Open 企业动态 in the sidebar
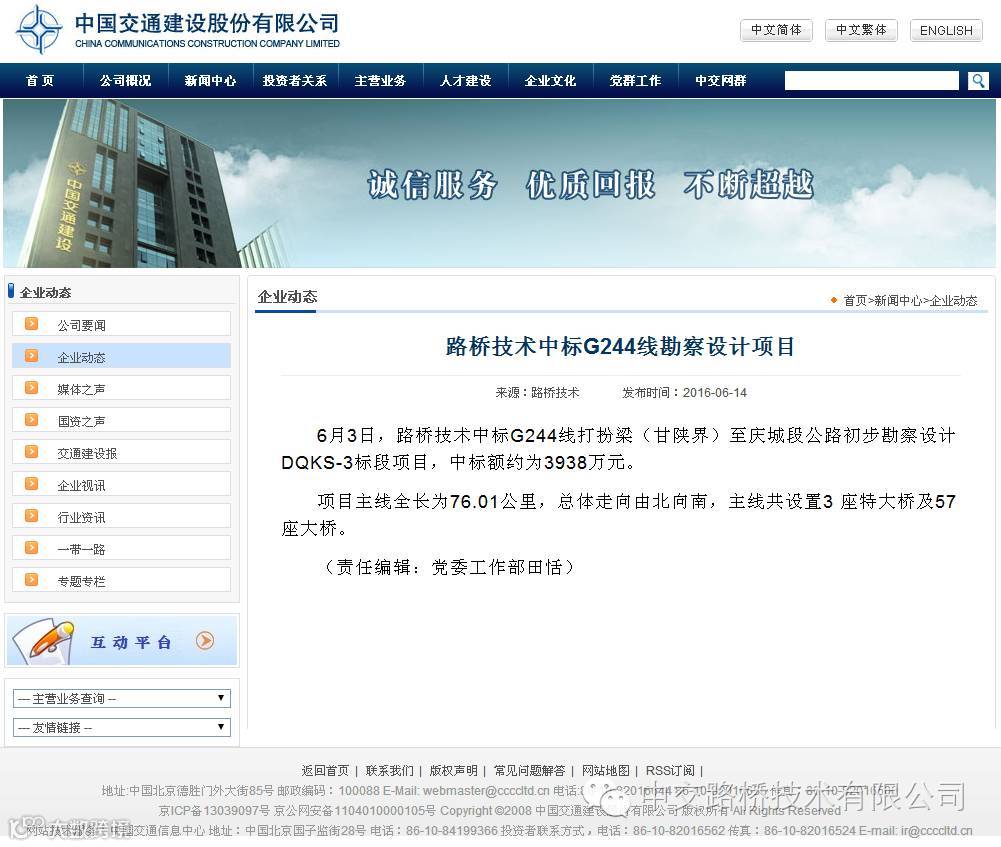The image size is (1001, 847). [121, 356]
